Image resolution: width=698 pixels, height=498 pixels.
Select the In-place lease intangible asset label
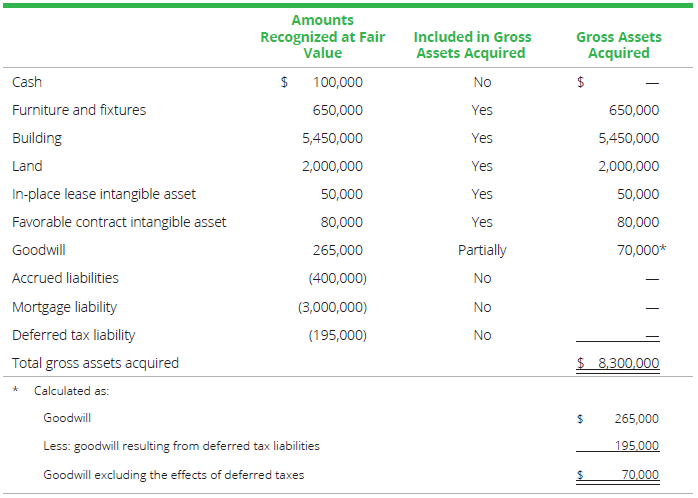[x=104, y=194]
